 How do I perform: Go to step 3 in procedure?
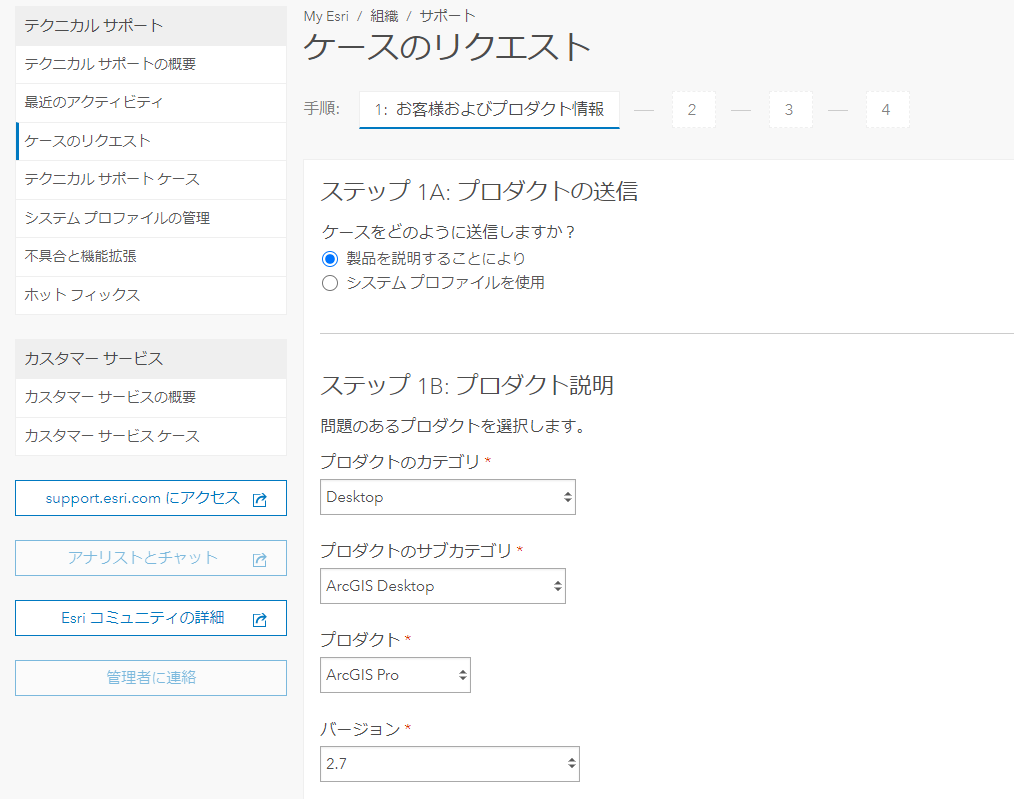(x=790, y=109)
